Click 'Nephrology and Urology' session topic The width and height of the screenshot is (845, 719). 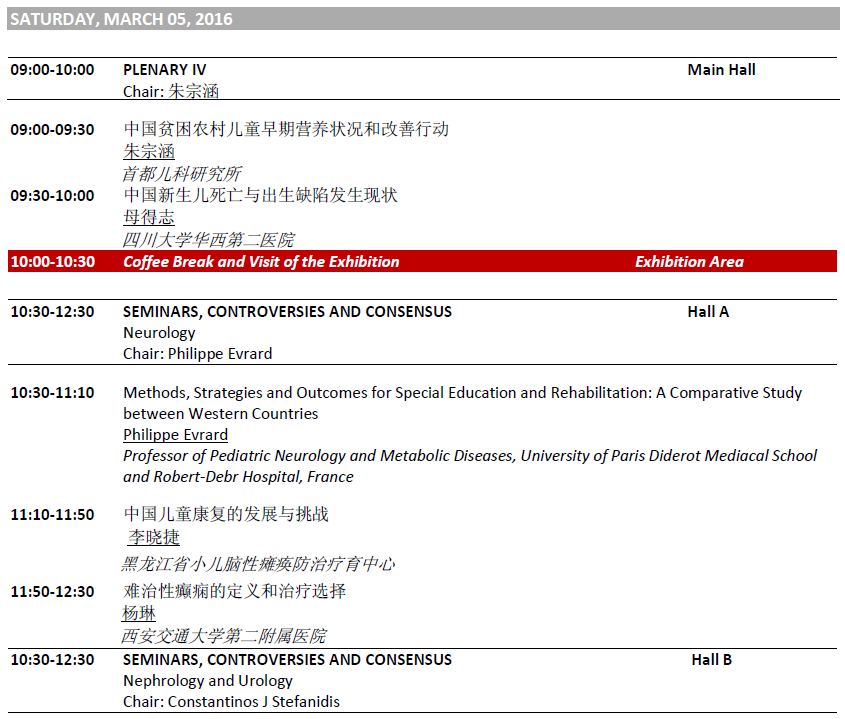(208, 681)
